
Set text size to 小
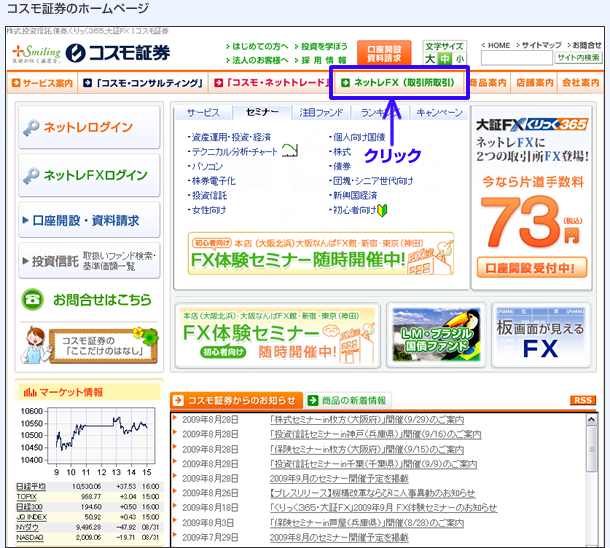[459, 59]
